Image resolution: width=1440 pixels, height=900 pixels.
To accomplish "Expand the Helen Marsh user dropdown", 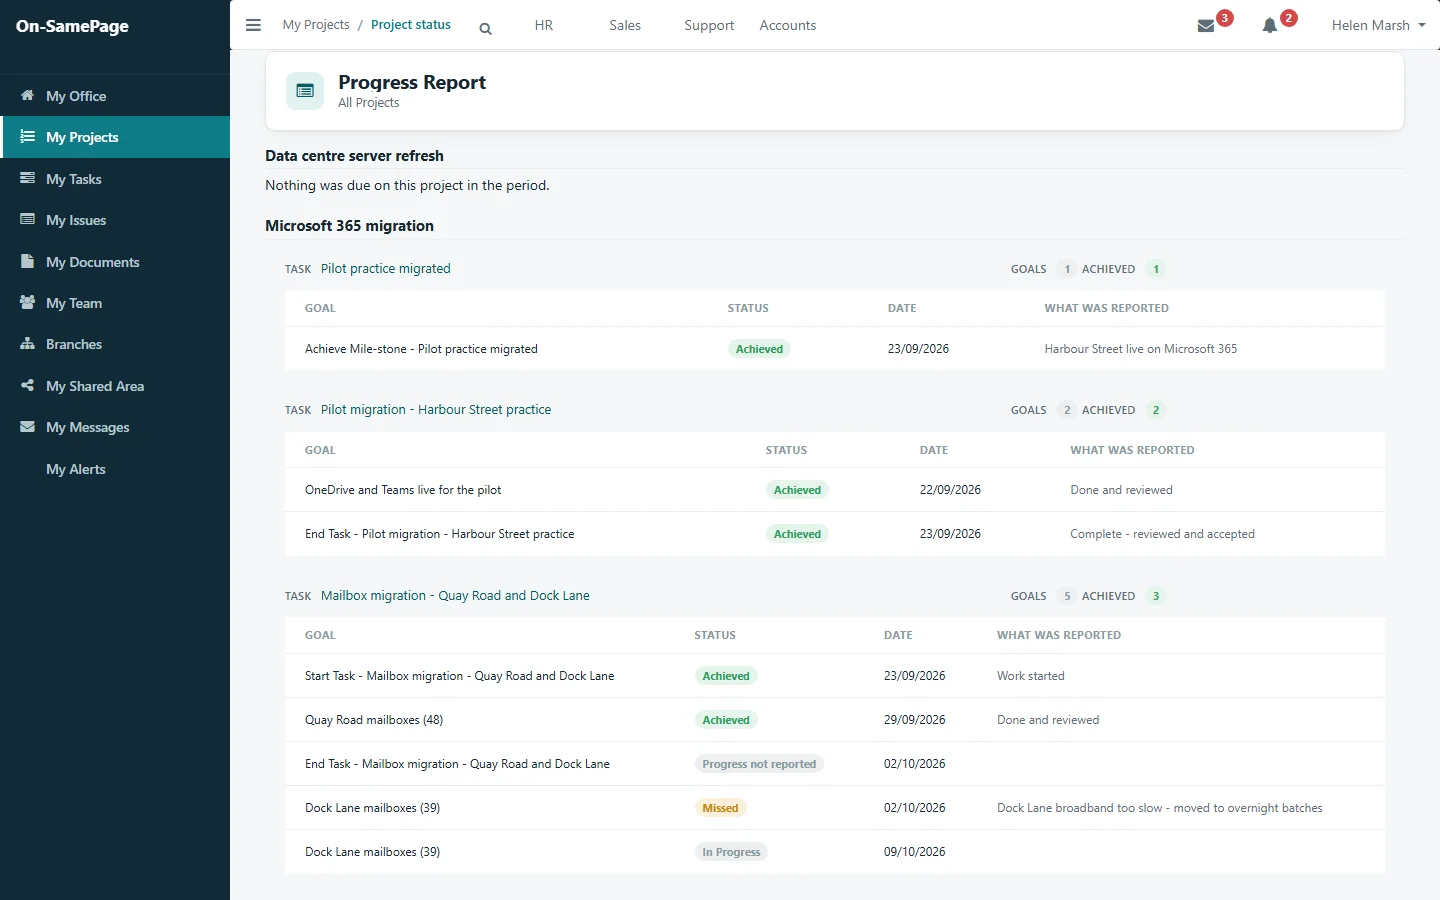I will click(1378, 25).
